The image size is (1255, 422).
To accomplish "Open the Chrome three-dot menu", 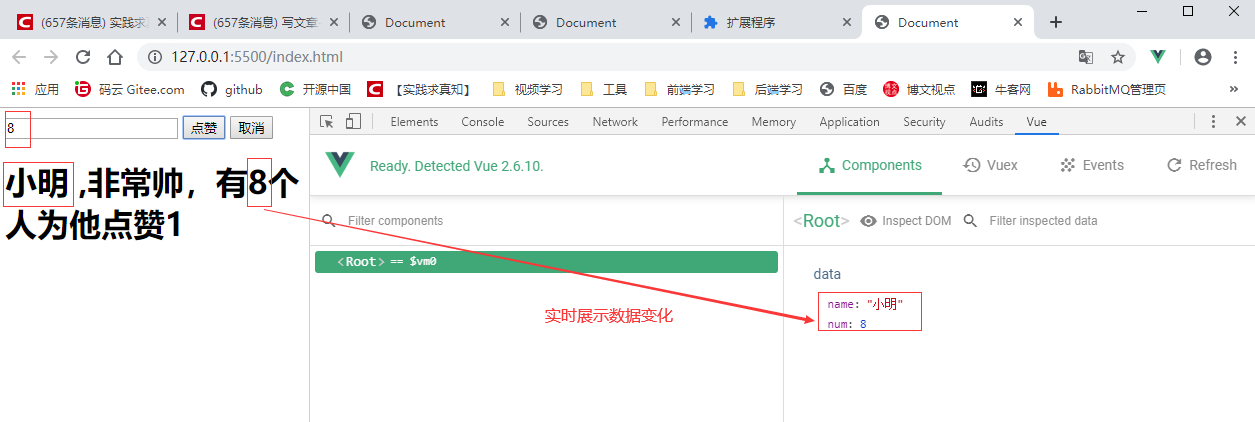I will click(1236, 57).
